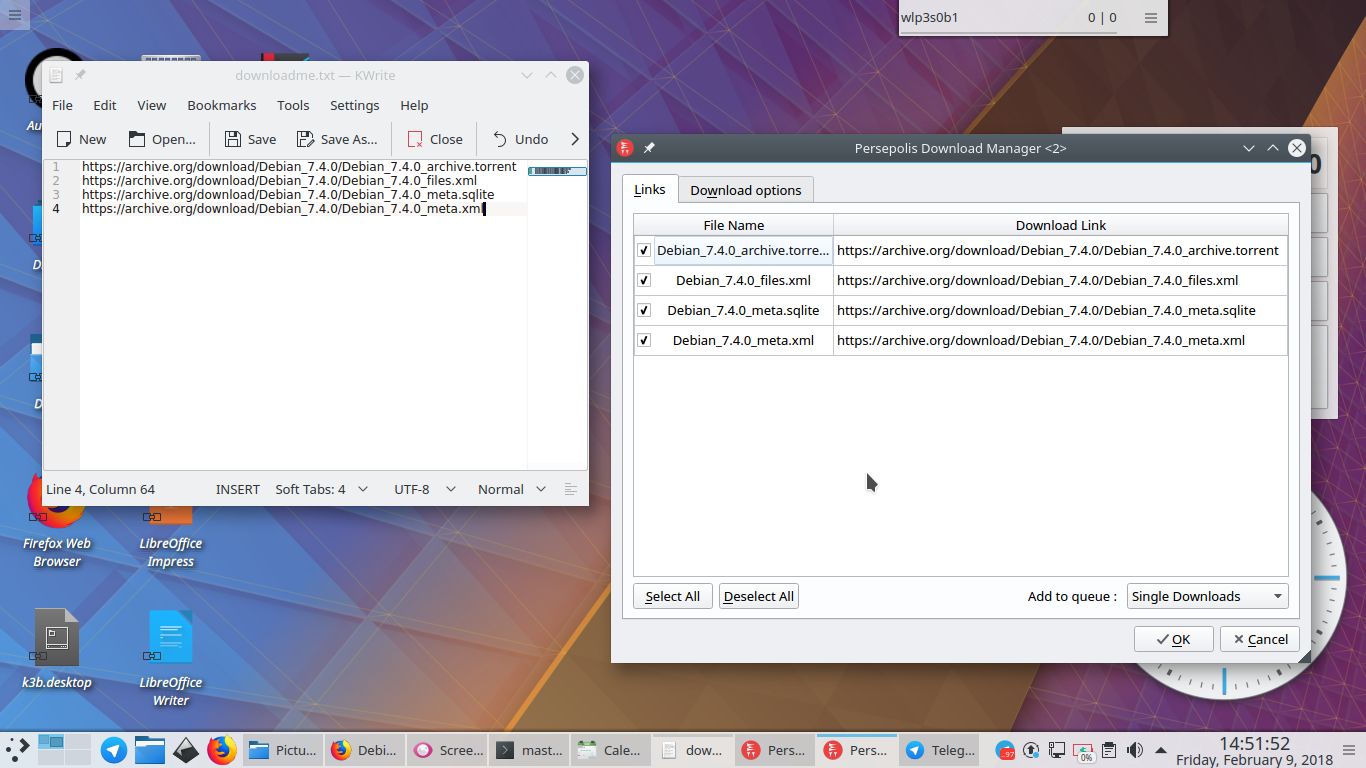
Task: Open the Bookmarks menu
Action: 222,105
